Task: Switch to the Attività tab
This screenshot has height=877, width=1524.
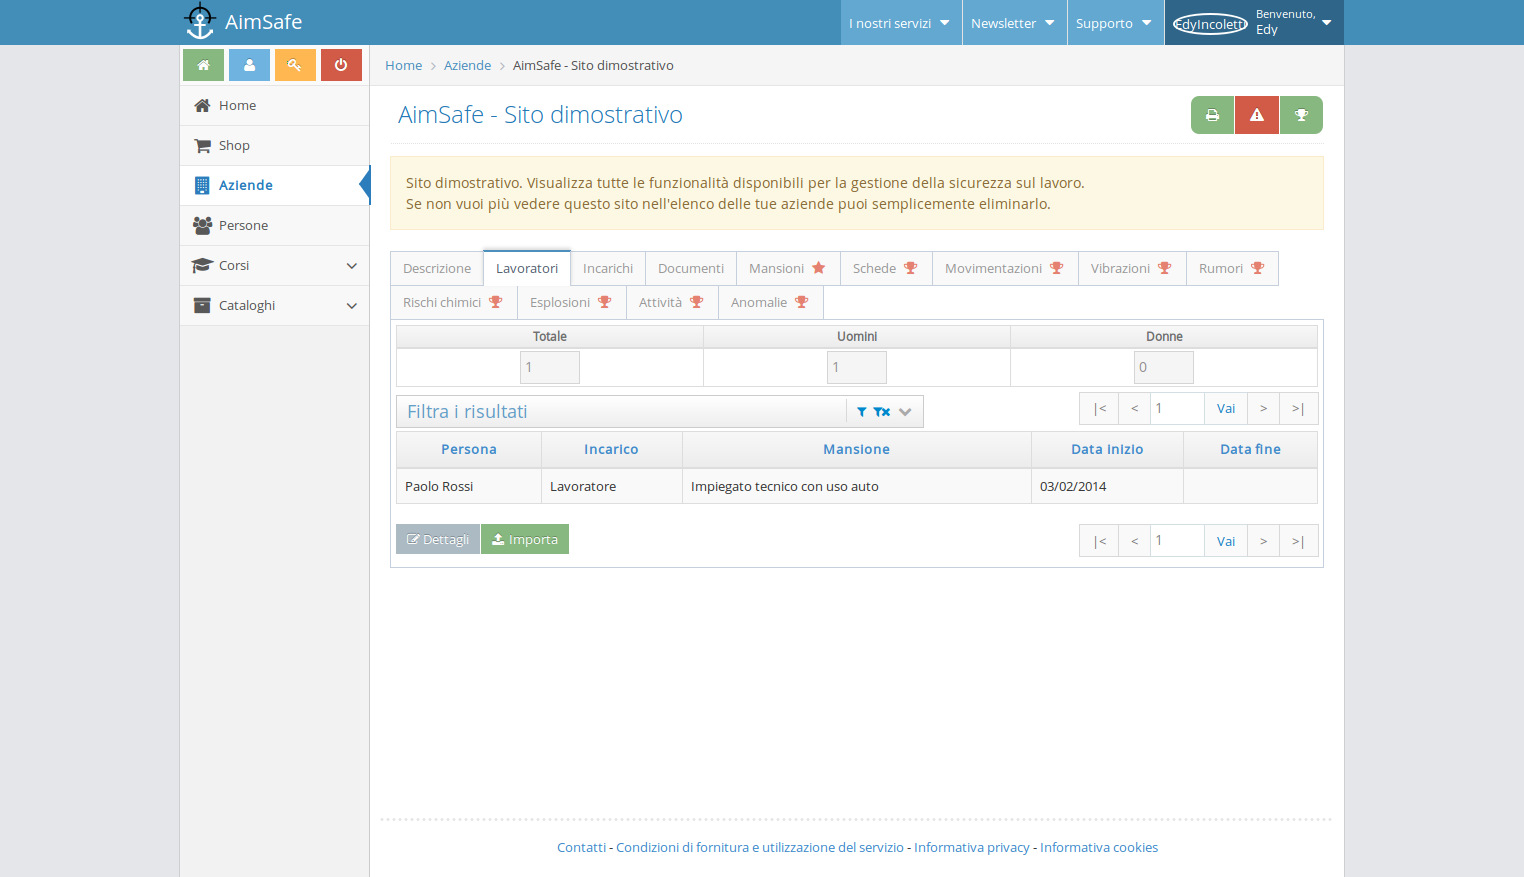Action: (672, 302)
